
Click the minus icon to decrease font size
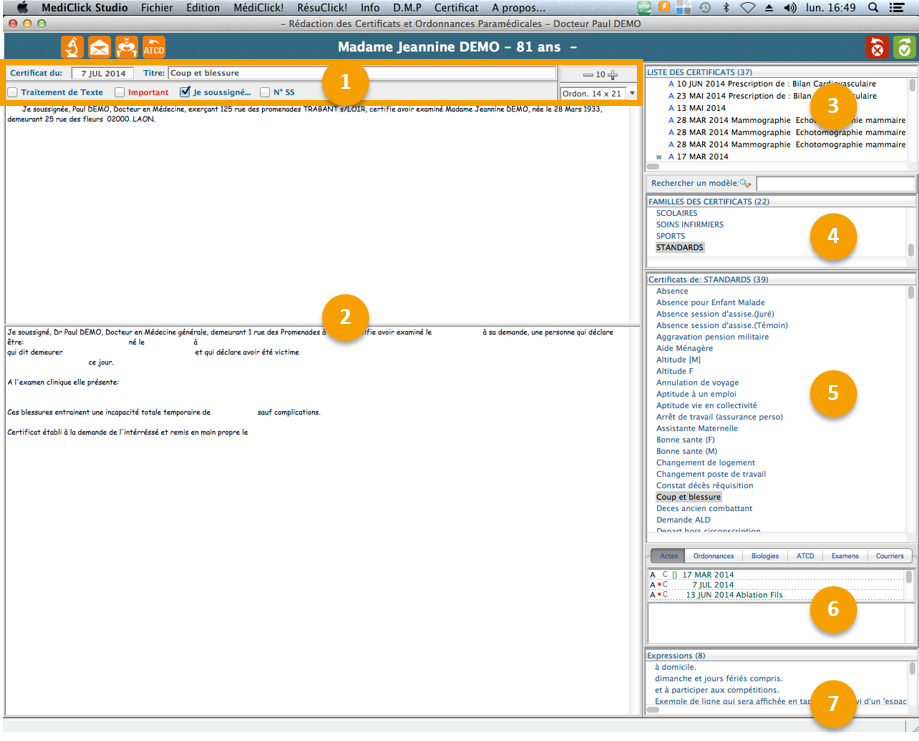(588, 74)
